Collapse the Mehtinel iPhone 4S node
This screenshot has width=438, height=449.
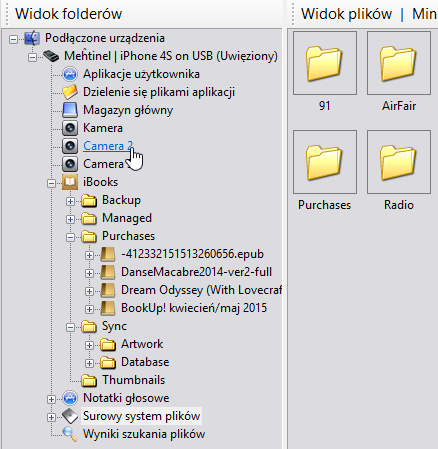[x=32, y=57]
